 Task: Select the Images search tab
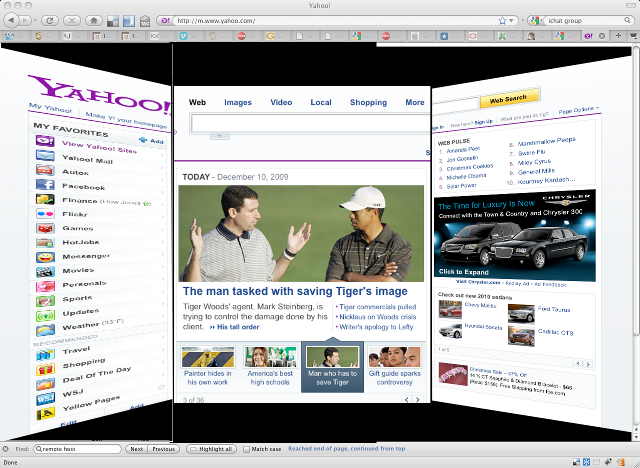(x=238, y=102)
